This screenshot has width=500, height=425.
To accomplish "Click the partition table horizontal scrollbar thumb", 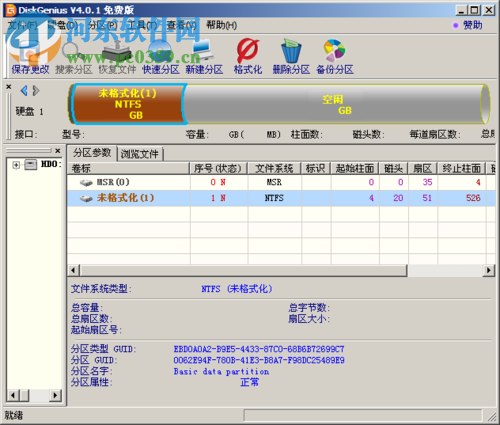I will (243, 270).
